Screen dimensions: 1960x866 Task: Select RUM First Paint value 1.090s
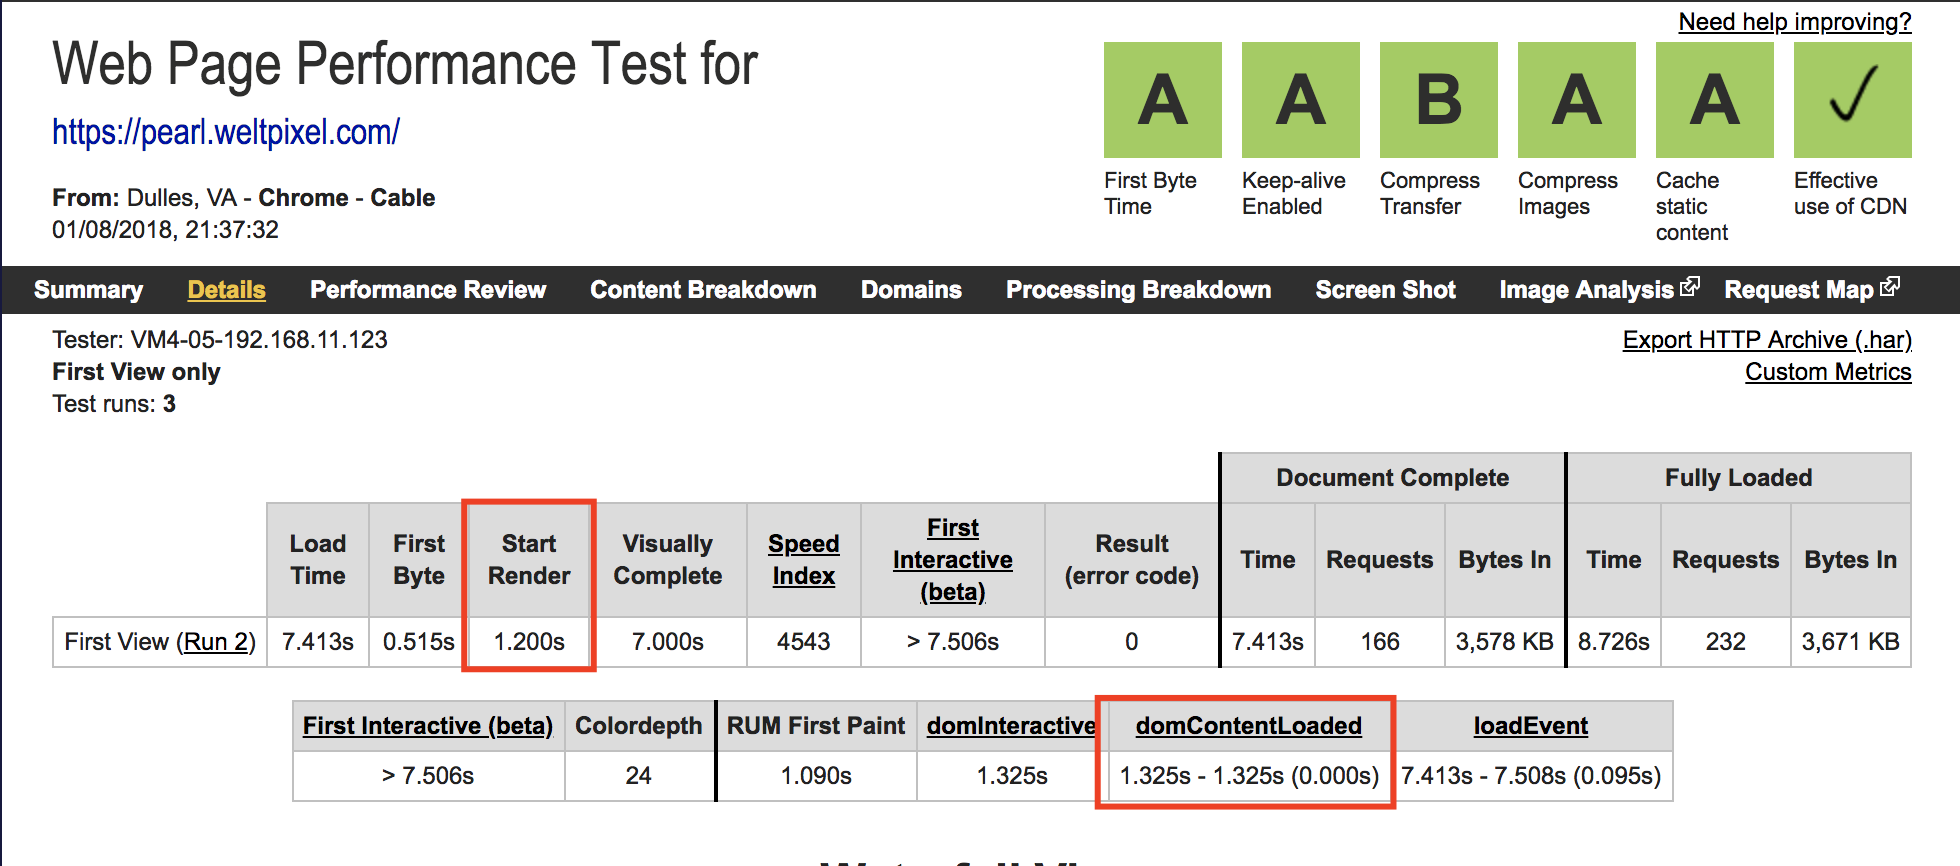pos(816,776)
